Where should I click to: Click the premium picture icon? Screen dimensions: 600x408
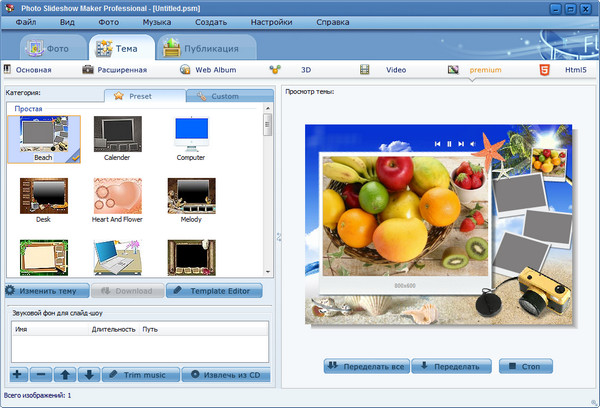(x=453, y=70)
